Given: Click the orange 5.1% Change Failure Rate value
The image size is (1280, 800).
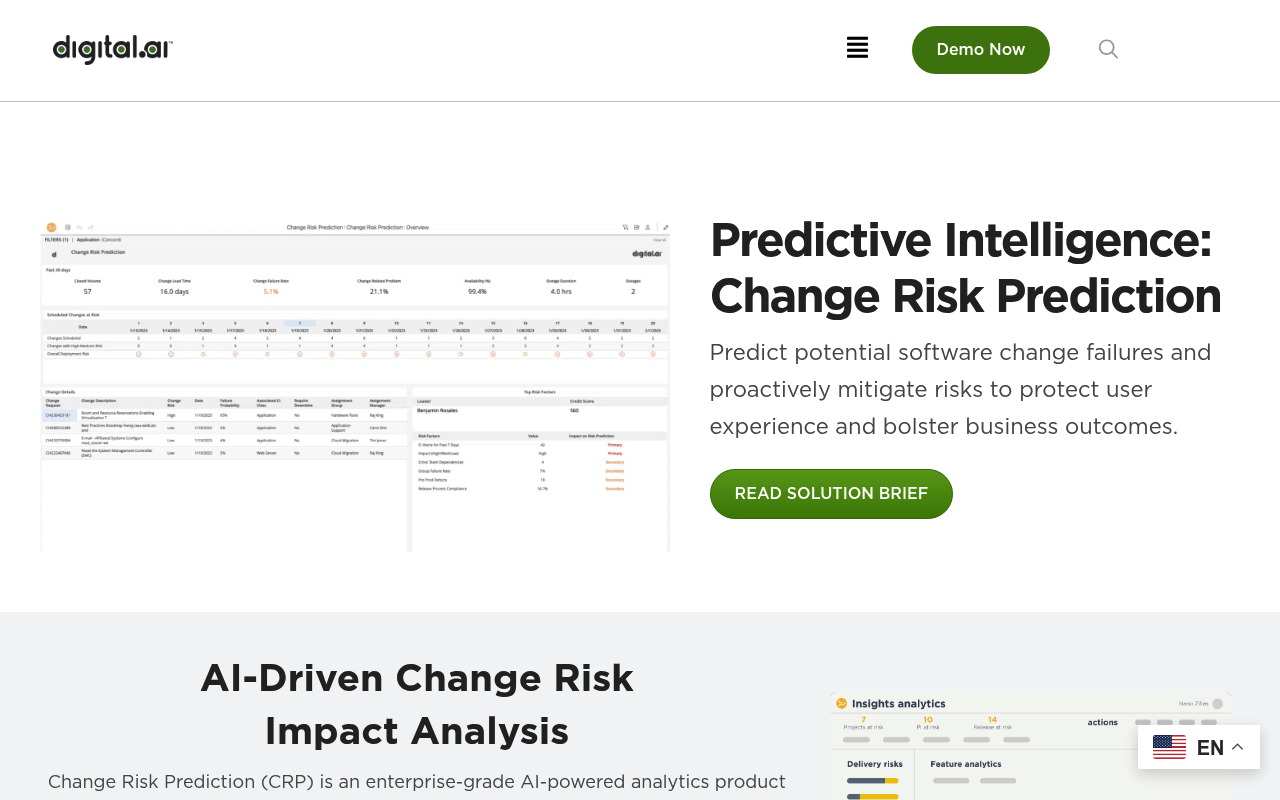Looking at the screenshot, I should [271, 291].
